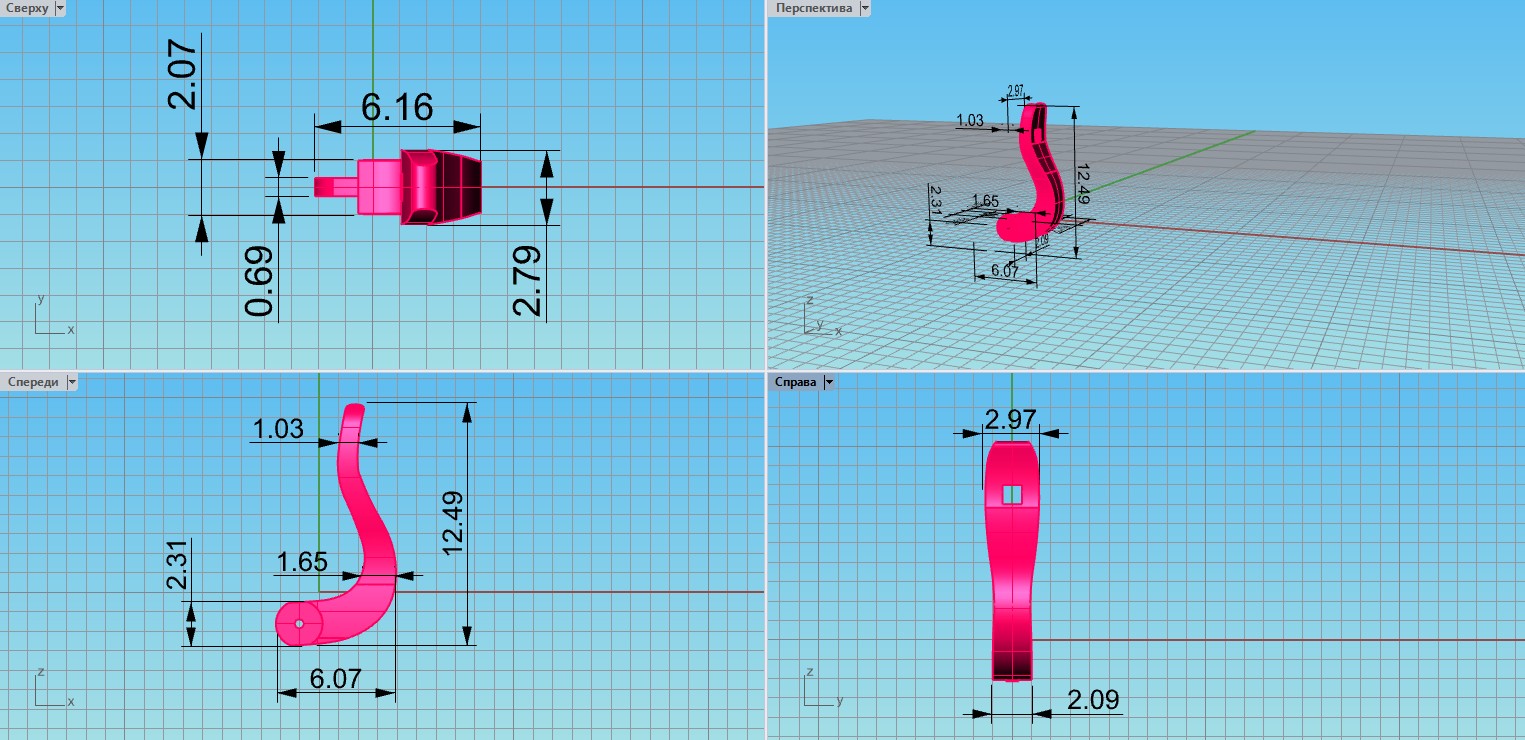Click the square hole on the model in Справа view
This screenshot has height=740, width=1525.
click(x=1012, y=494)
